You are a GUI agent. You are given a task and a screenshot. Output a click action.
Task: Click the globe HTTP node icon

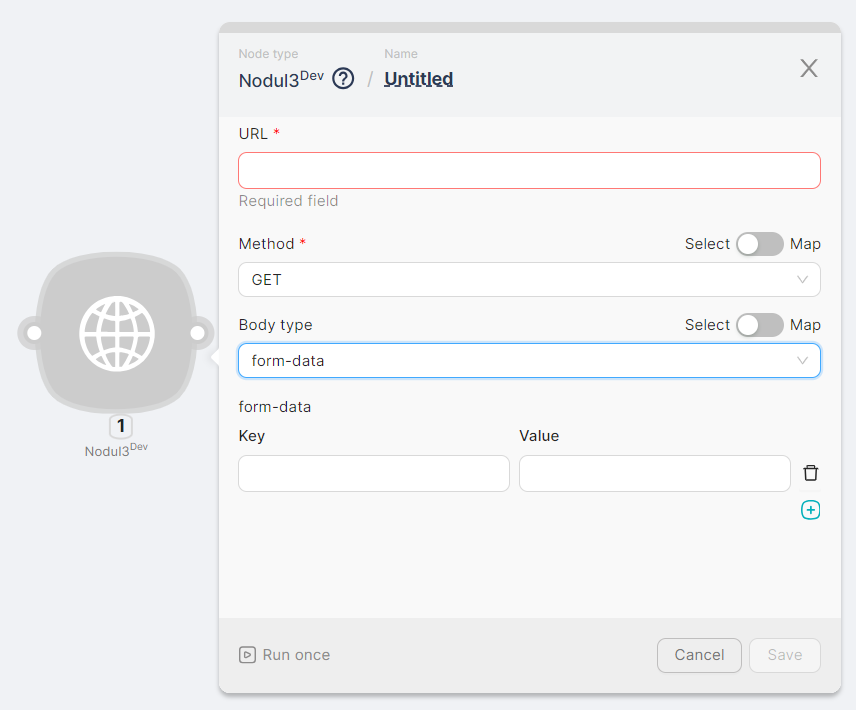coord(117,333)
